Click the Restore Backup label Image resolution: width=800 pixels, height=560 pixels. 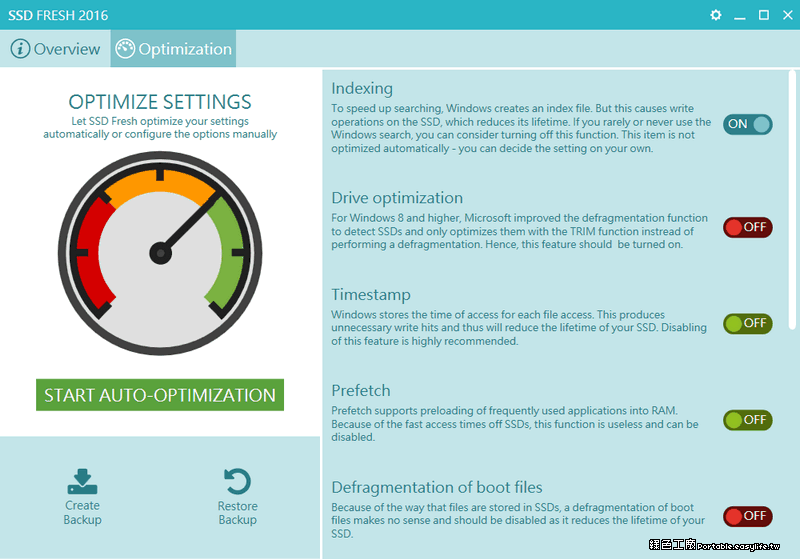click(237, 513)
